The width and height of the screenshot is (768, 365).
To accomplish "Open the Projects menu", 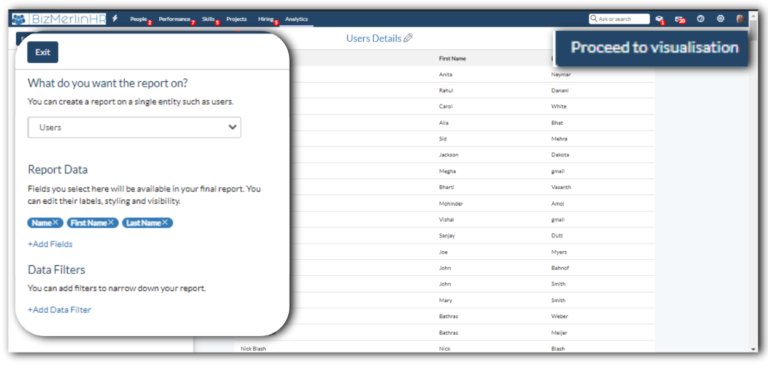I will [237, 19].
